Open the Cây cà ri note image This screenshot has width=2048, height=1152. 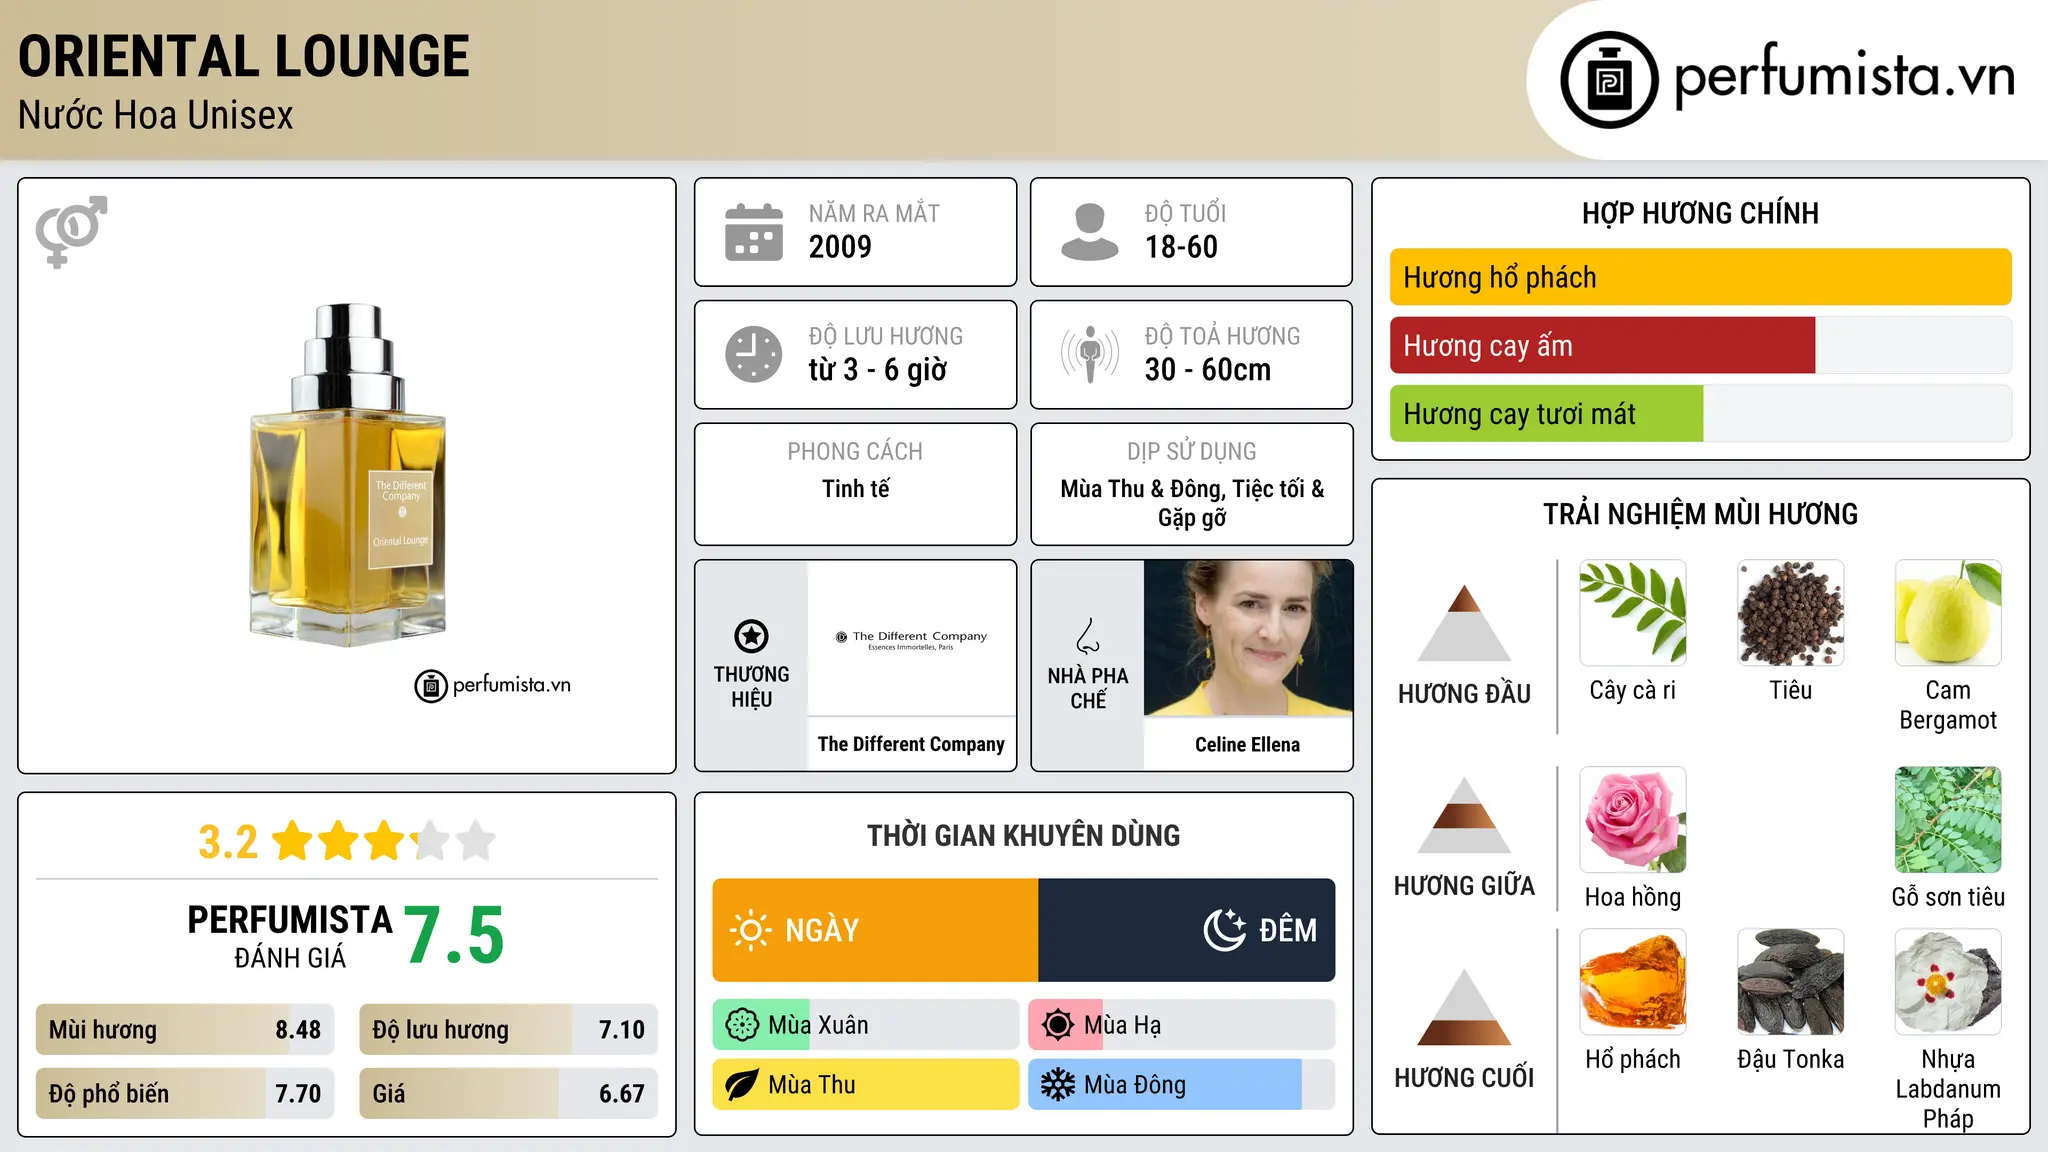(1633, 613)
